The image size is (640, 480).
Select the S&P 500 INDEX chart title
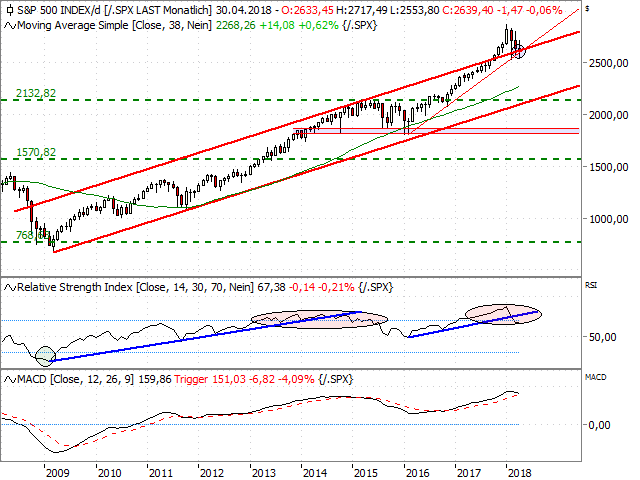(x=59, y=10)
